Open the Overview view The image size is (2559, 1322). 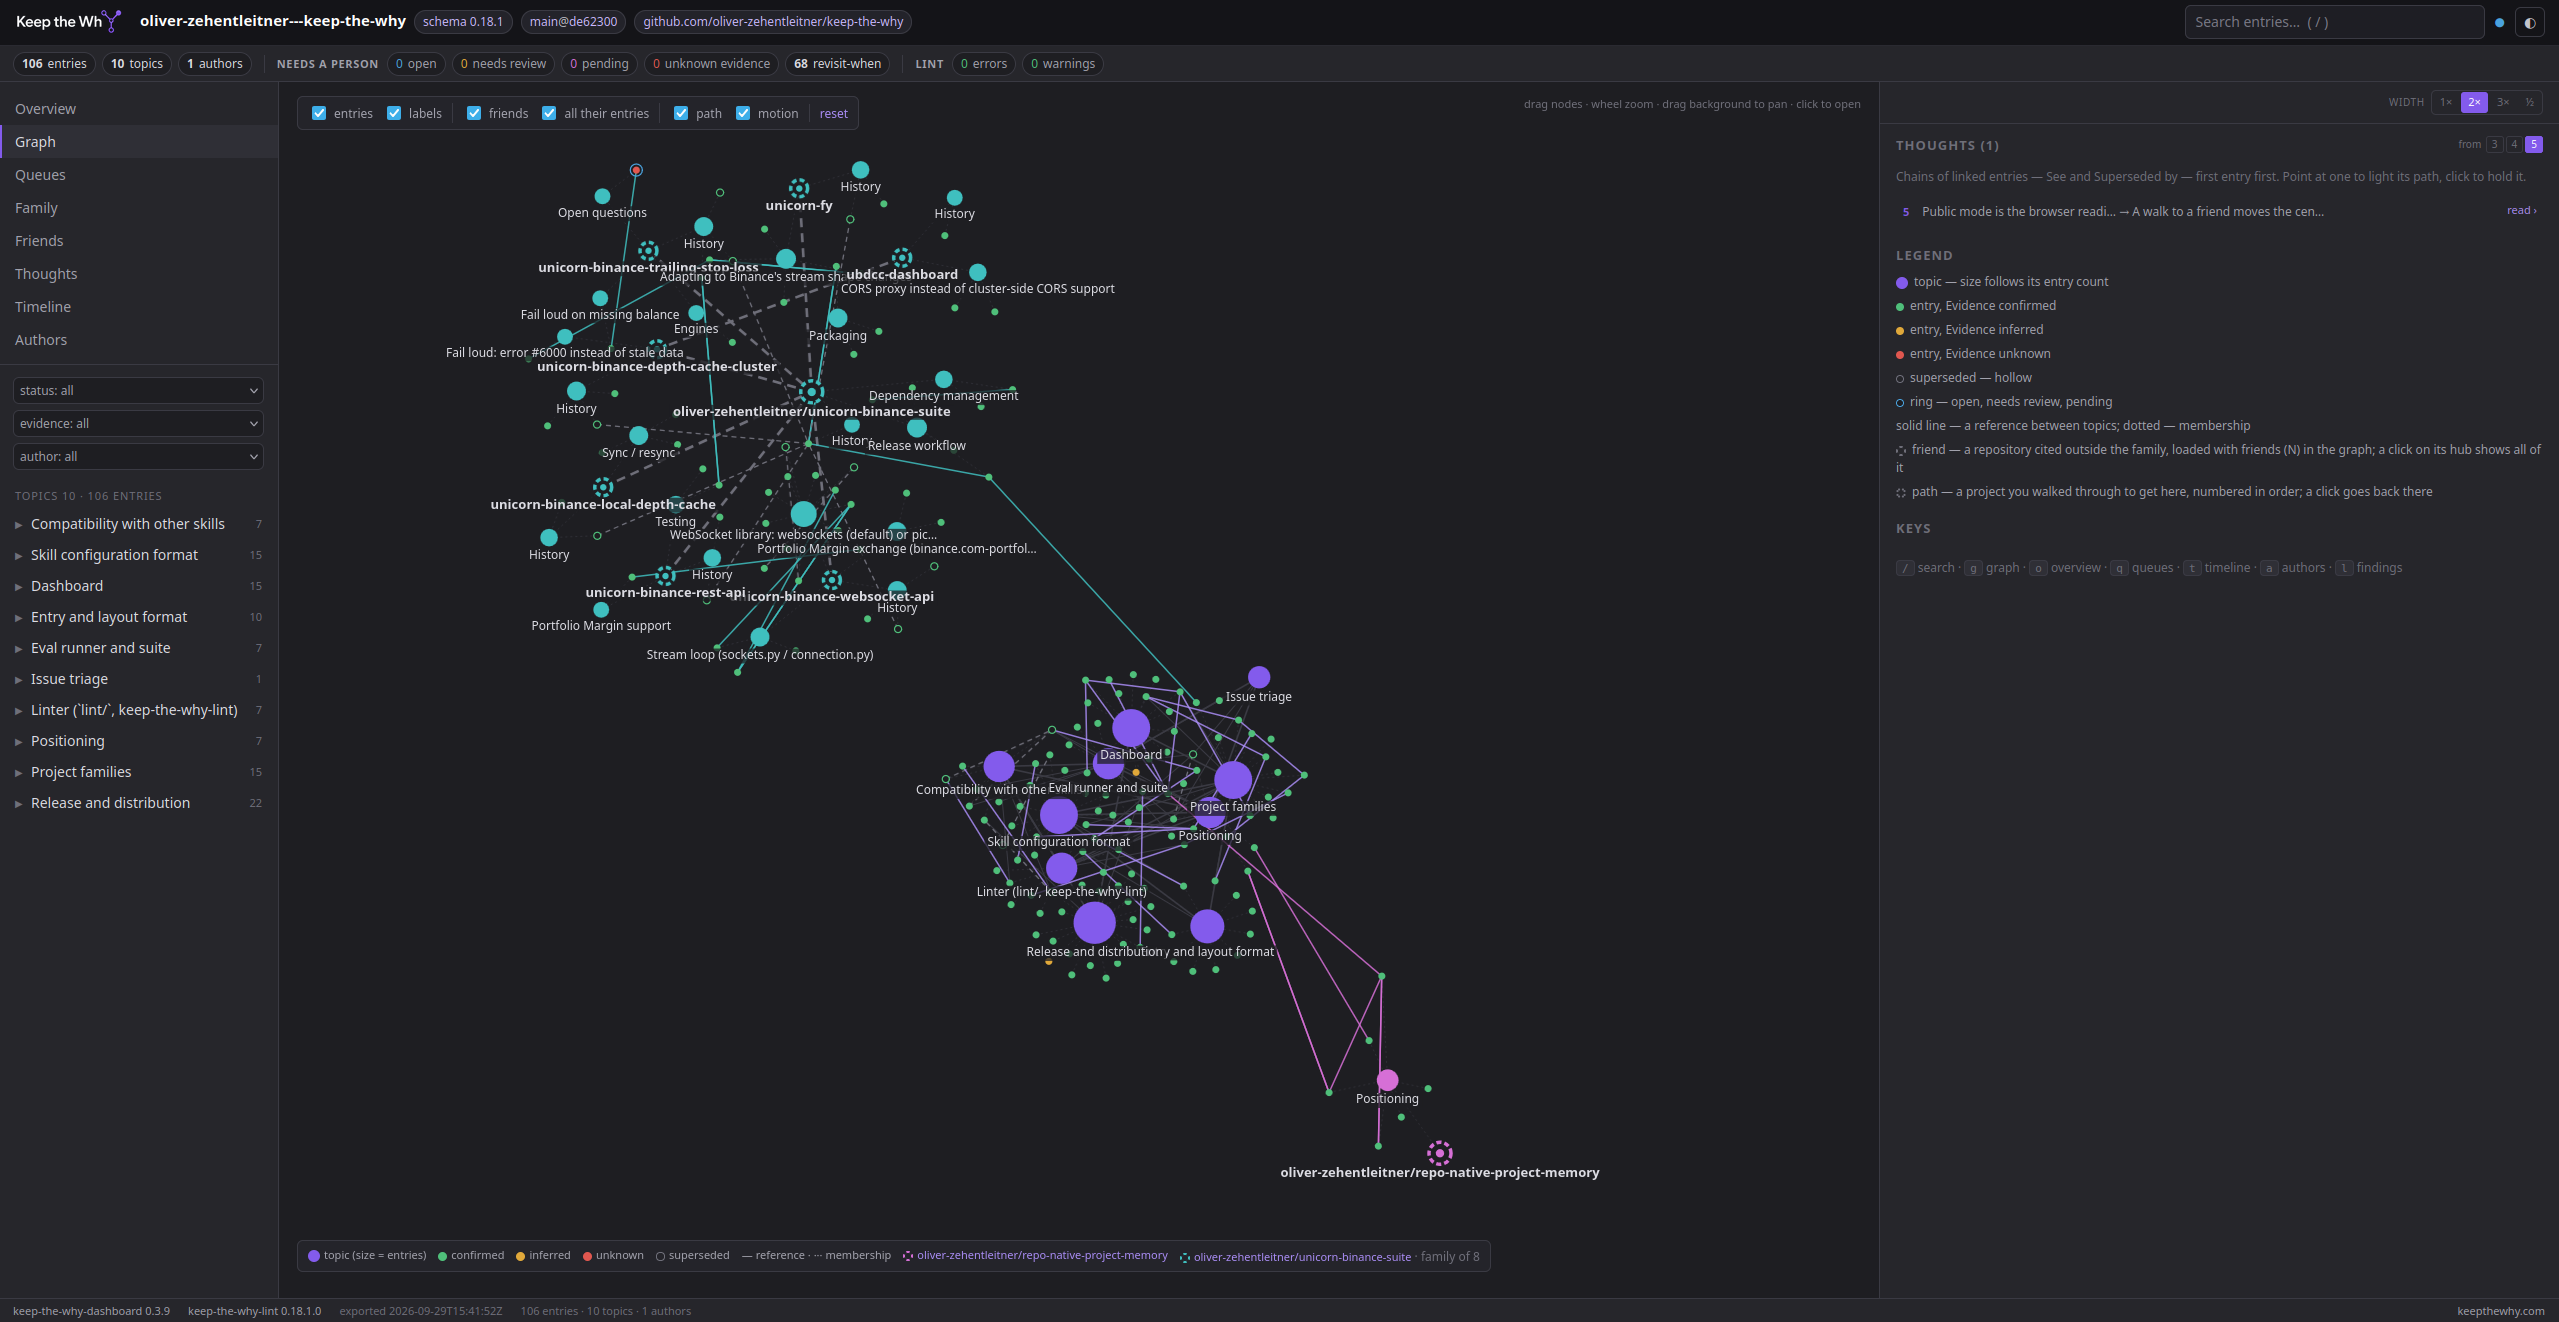[139, 109]
